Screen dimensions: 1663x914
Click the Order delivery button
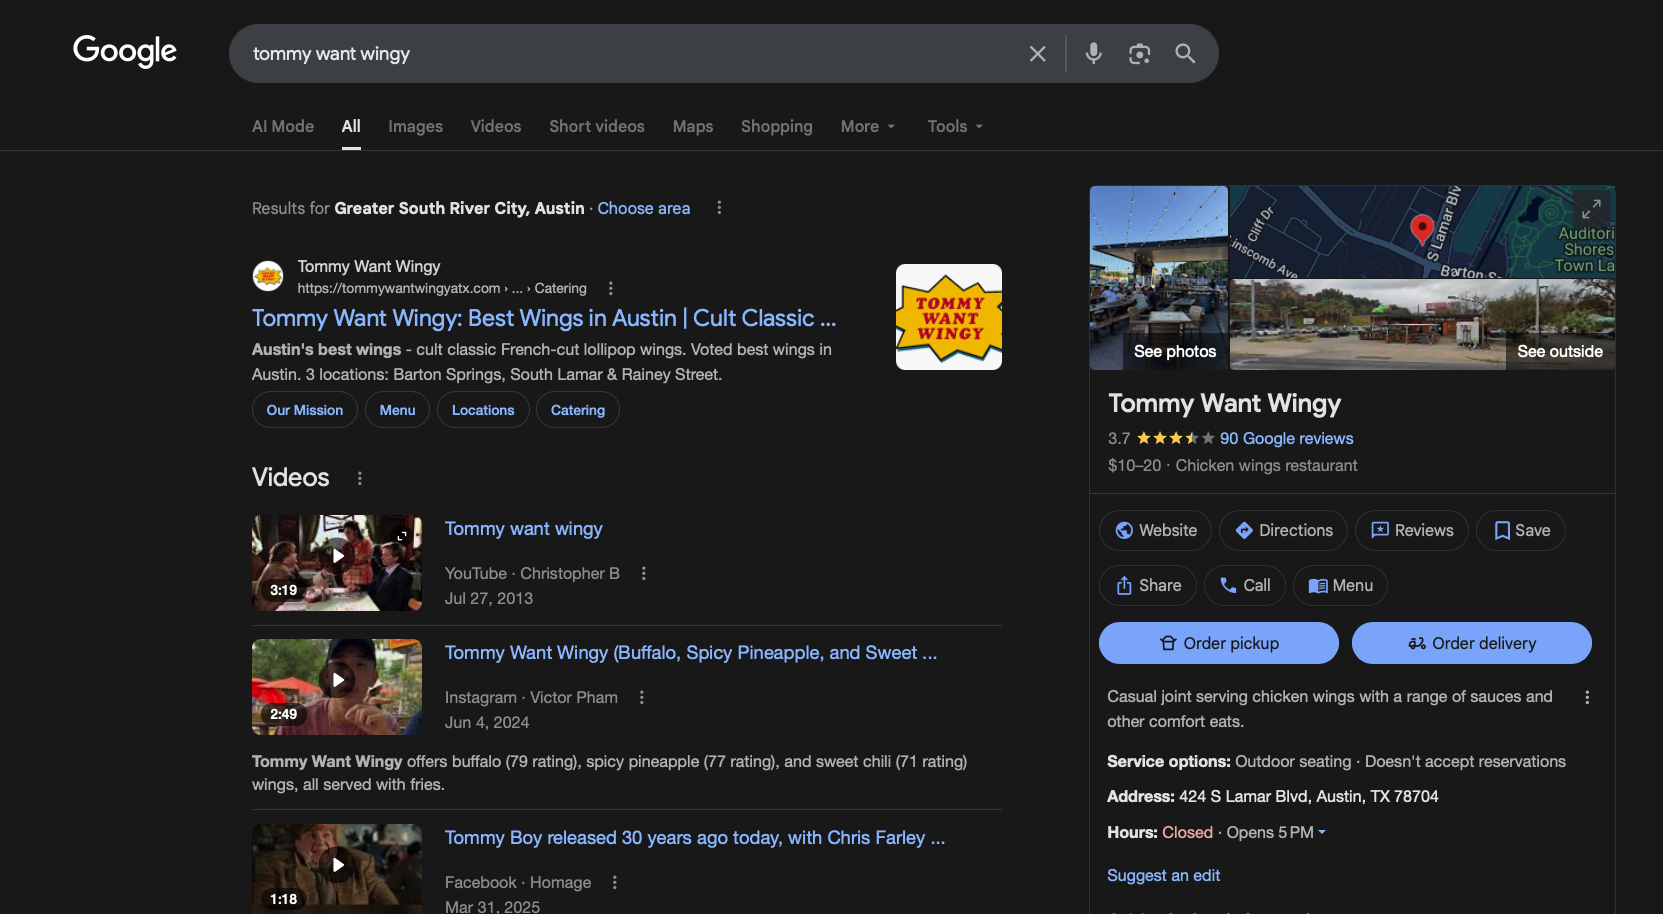pyautogui.click(x=1471, y=643)
